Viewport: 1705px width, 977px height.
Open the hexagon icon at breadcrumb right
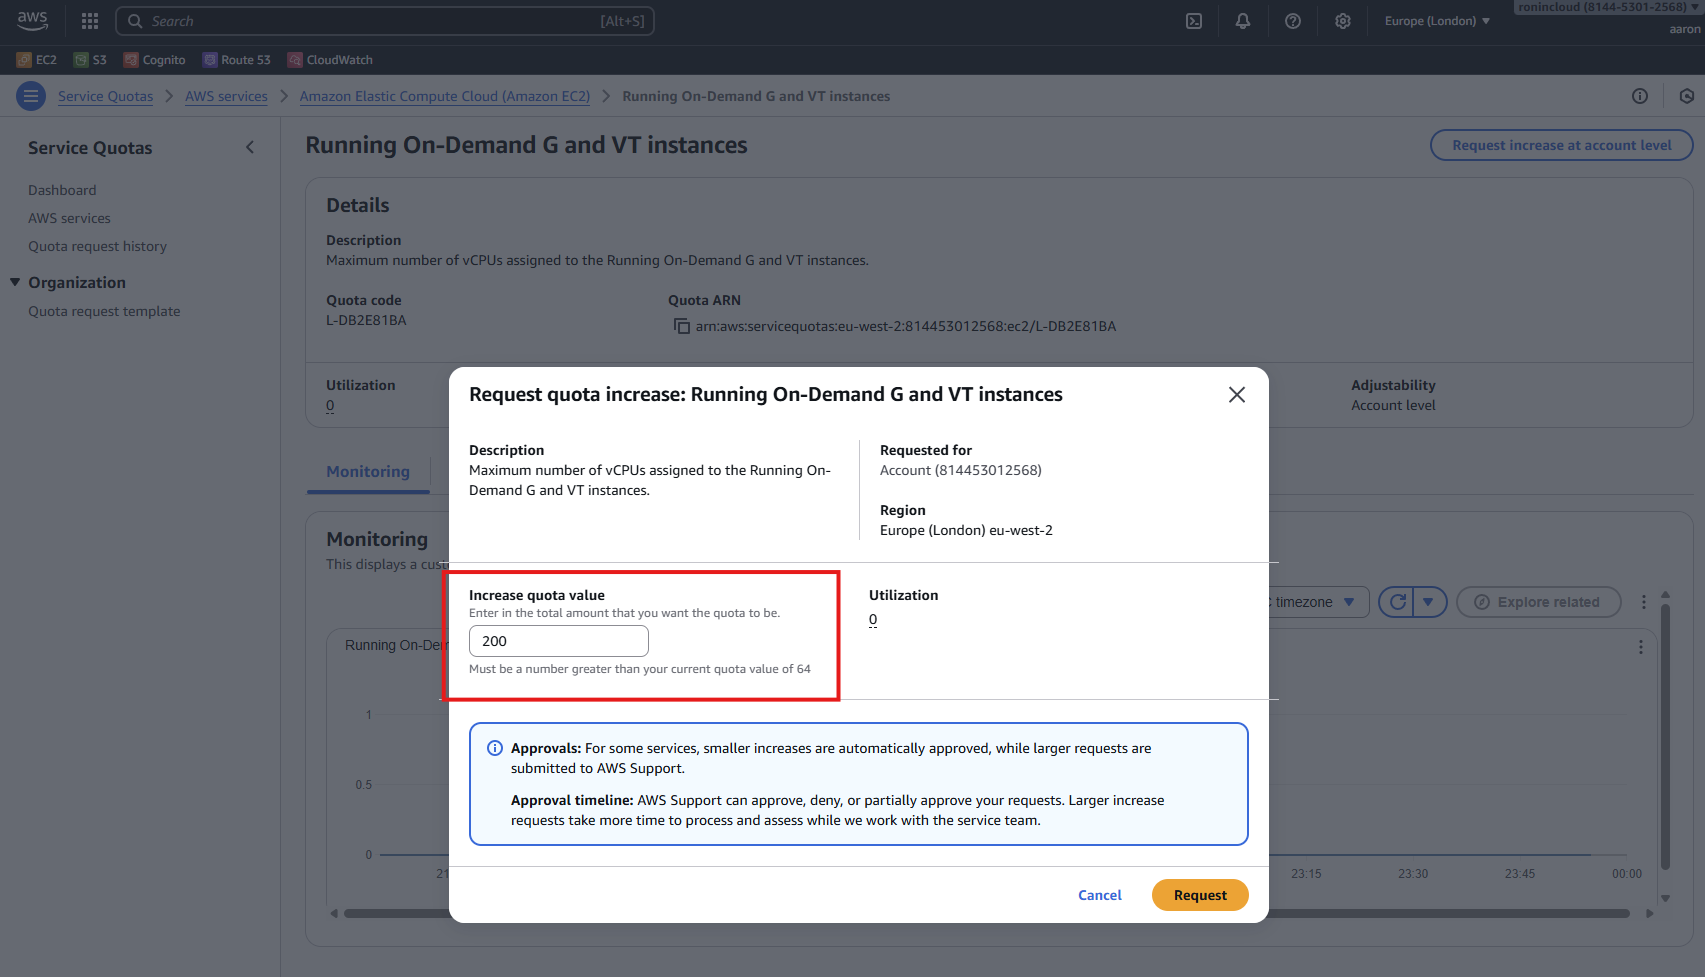pyautogui.click(x=1687, y=96)
